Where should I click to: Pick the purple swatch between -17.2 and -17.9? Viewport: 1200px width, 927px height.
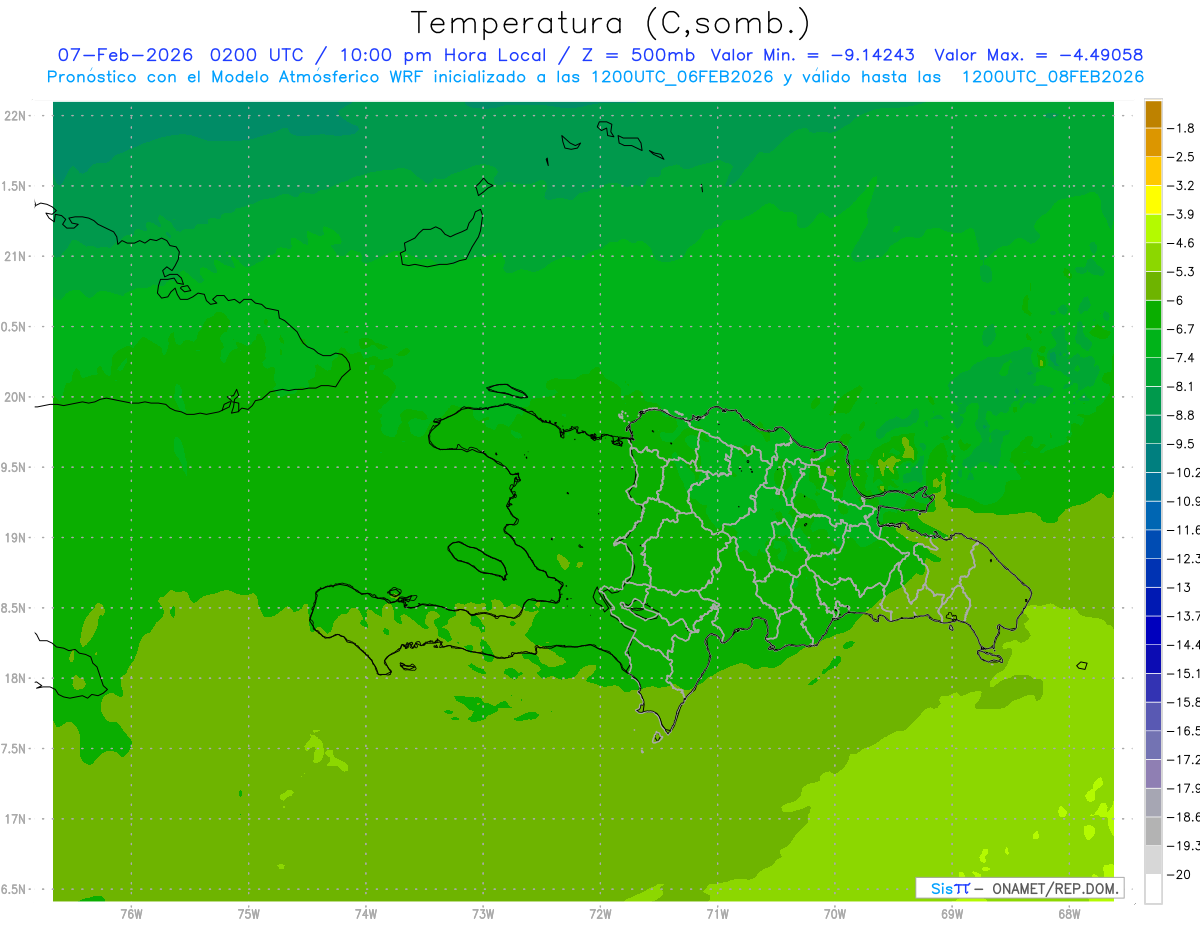tap(1153, 774)
